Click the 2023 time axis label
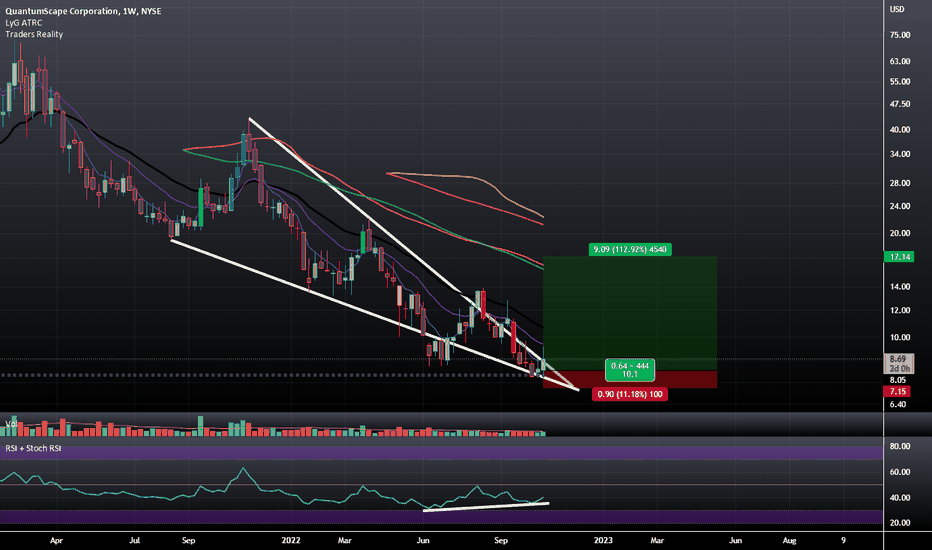Viewport: 932px width, 550px height. pyautogui.click(x=603, y=540)
